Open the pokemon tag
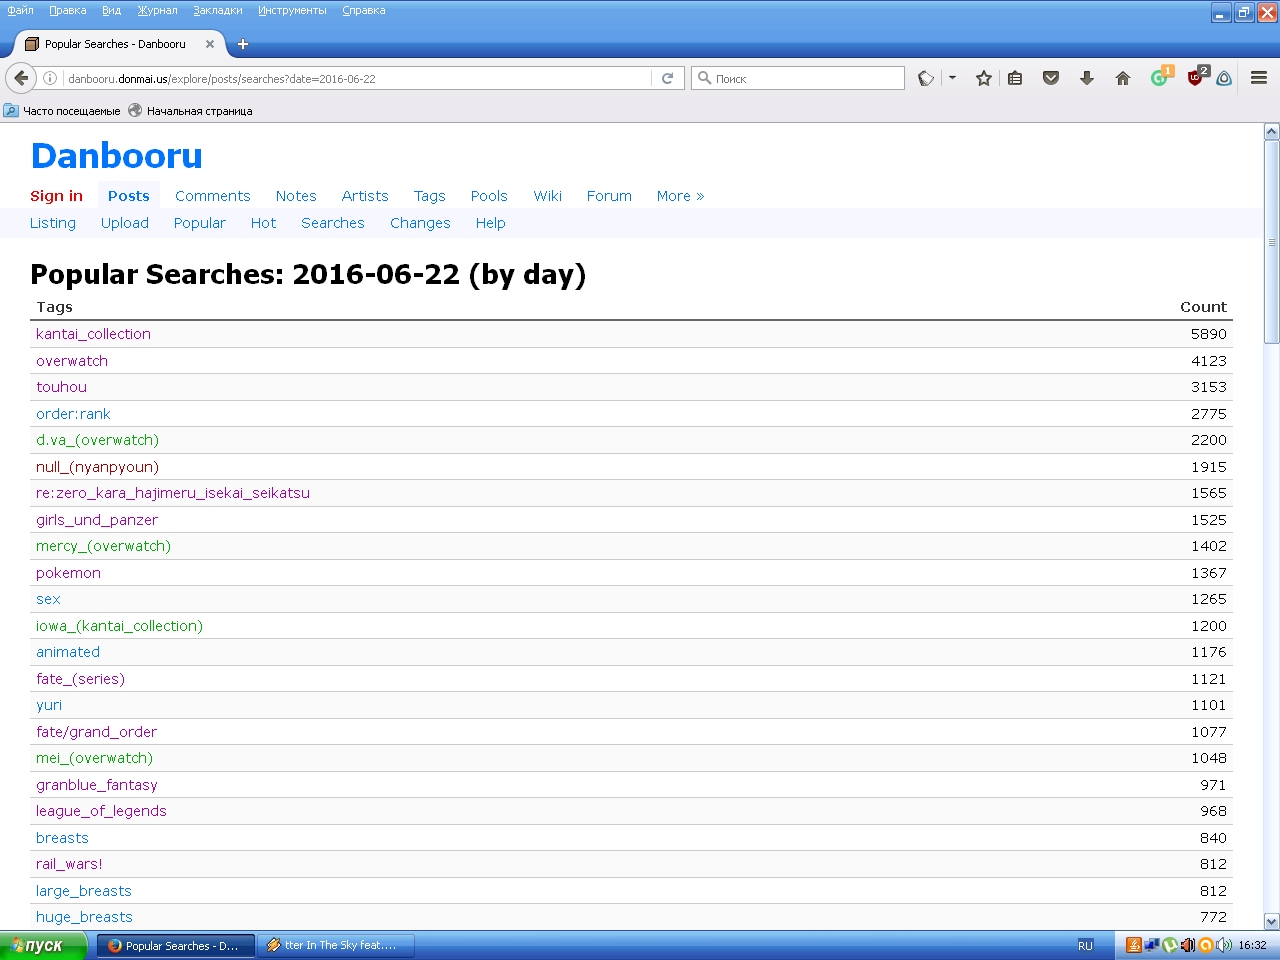Viewport: 1280px width, 960px height. (68, 573)
